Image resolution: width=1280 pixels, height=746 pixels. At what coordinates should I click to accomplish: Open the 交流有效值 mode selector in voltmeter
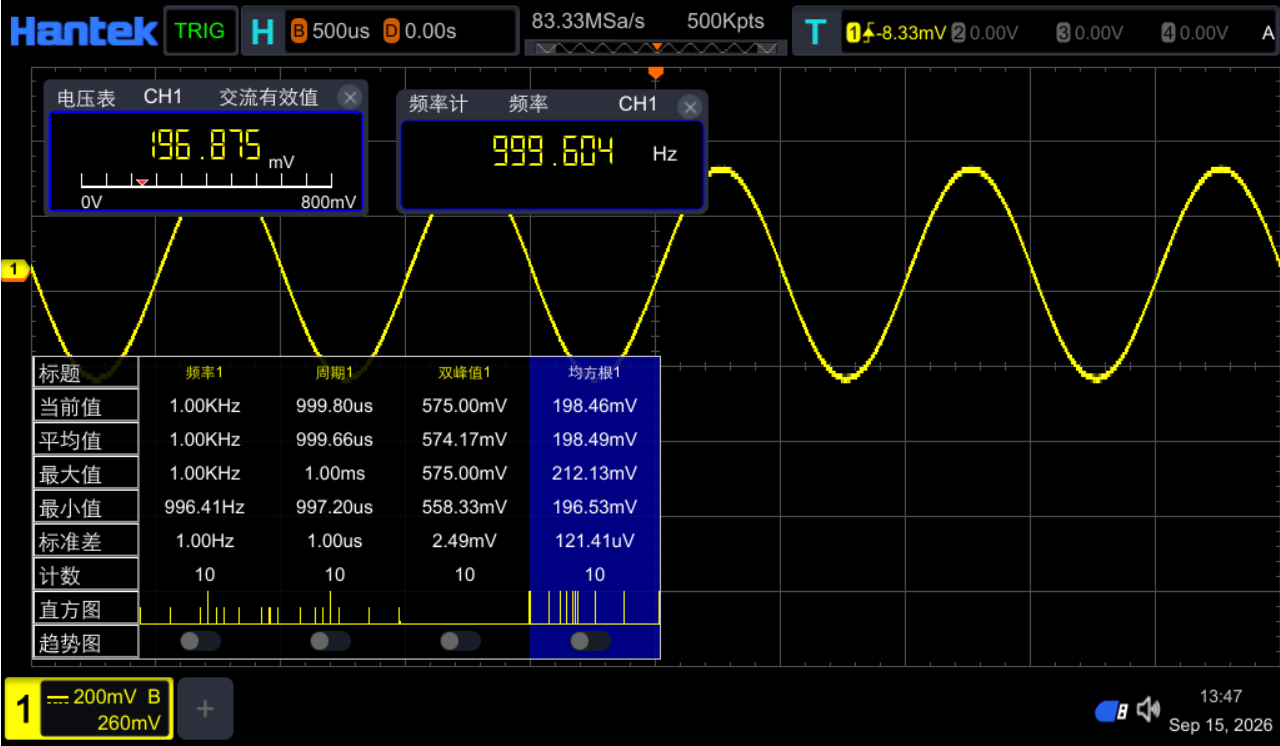pos(269,97)
